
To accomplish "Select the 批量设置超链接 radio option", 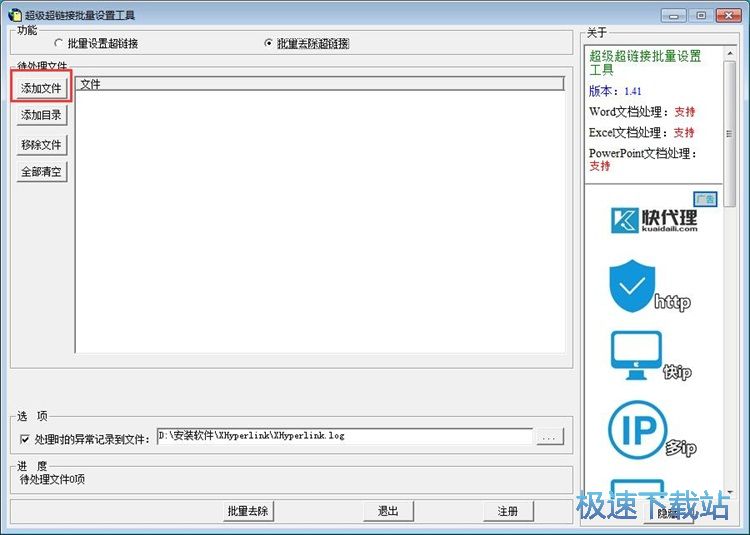I will tap(96, 44).
